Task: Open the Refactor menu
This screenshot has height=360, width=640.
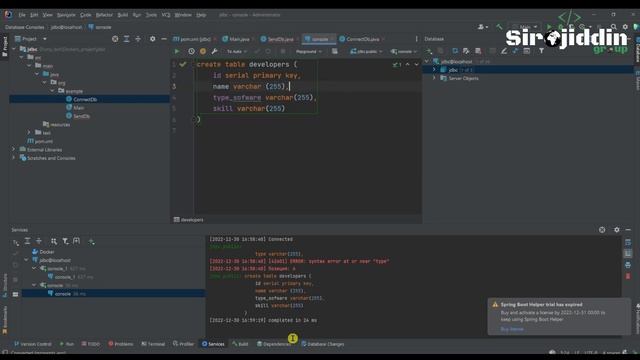Action: (104, 15)
